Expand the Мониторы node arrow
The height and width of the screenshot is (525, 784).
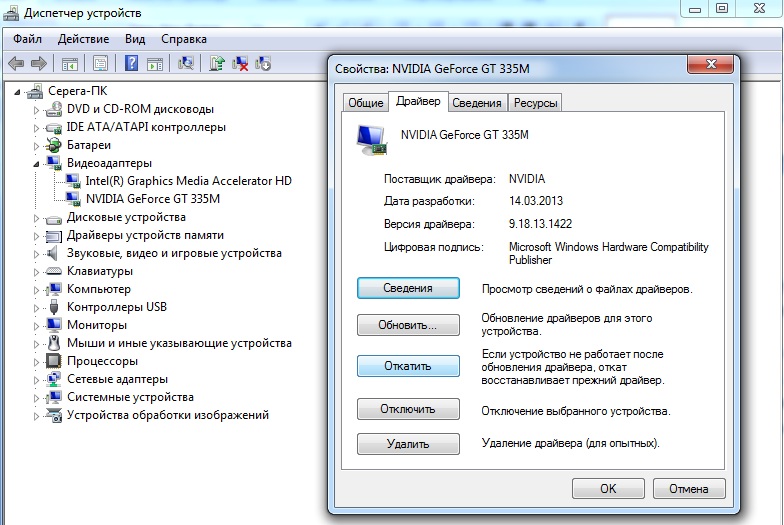[x=36, y=326]
